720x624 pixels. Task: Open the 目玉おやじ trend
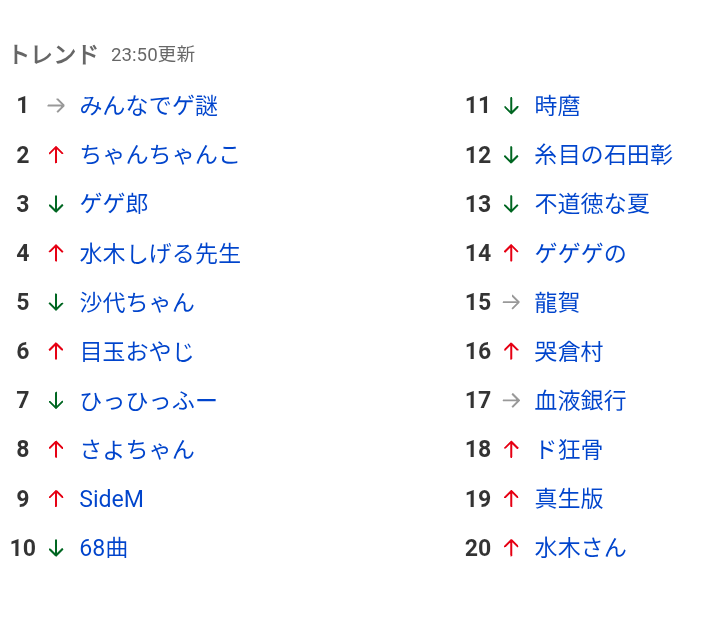coord(137,352)
